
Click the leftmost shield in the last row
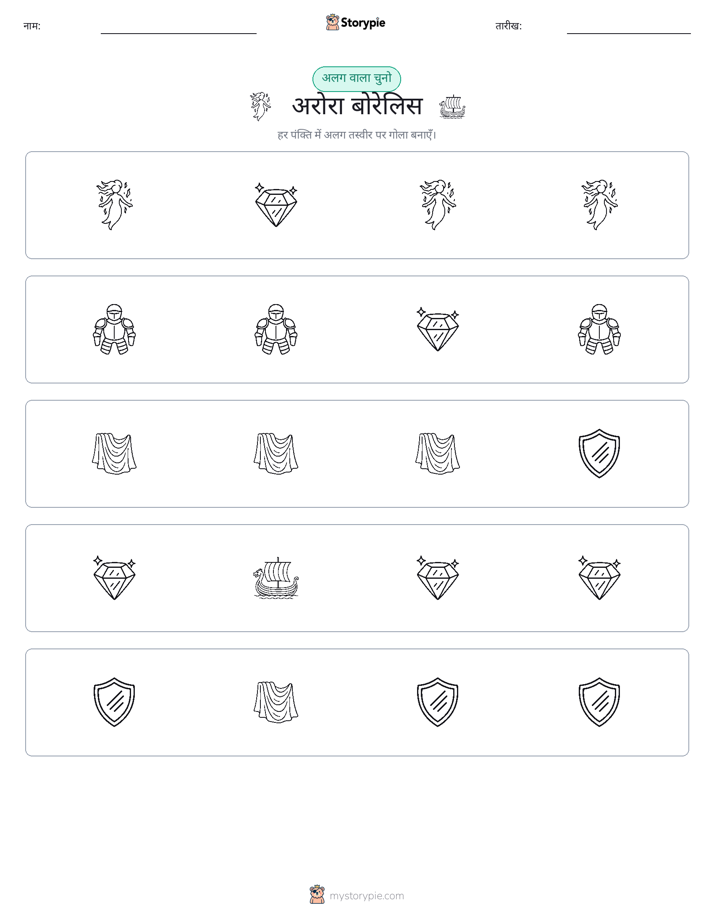[x=114, y=702]
